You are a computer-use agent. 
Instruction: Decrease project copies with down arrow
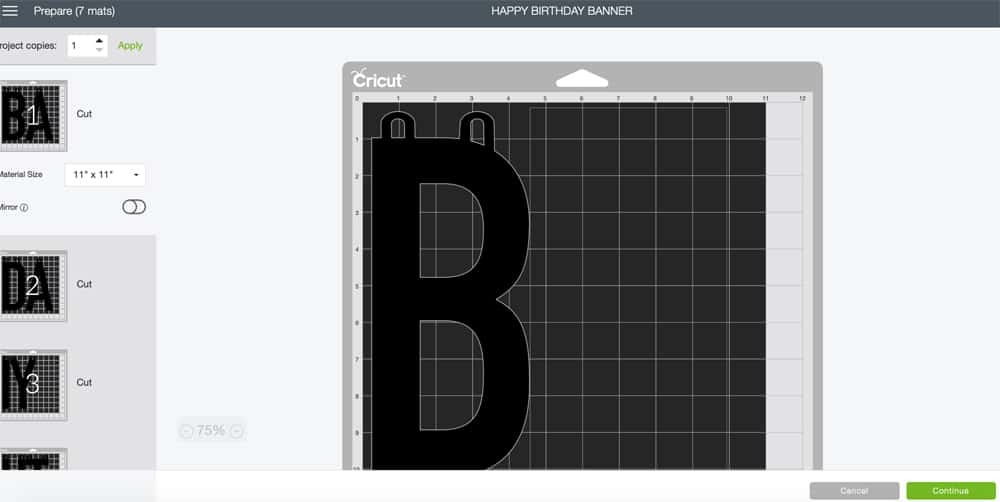click(99, 50)
